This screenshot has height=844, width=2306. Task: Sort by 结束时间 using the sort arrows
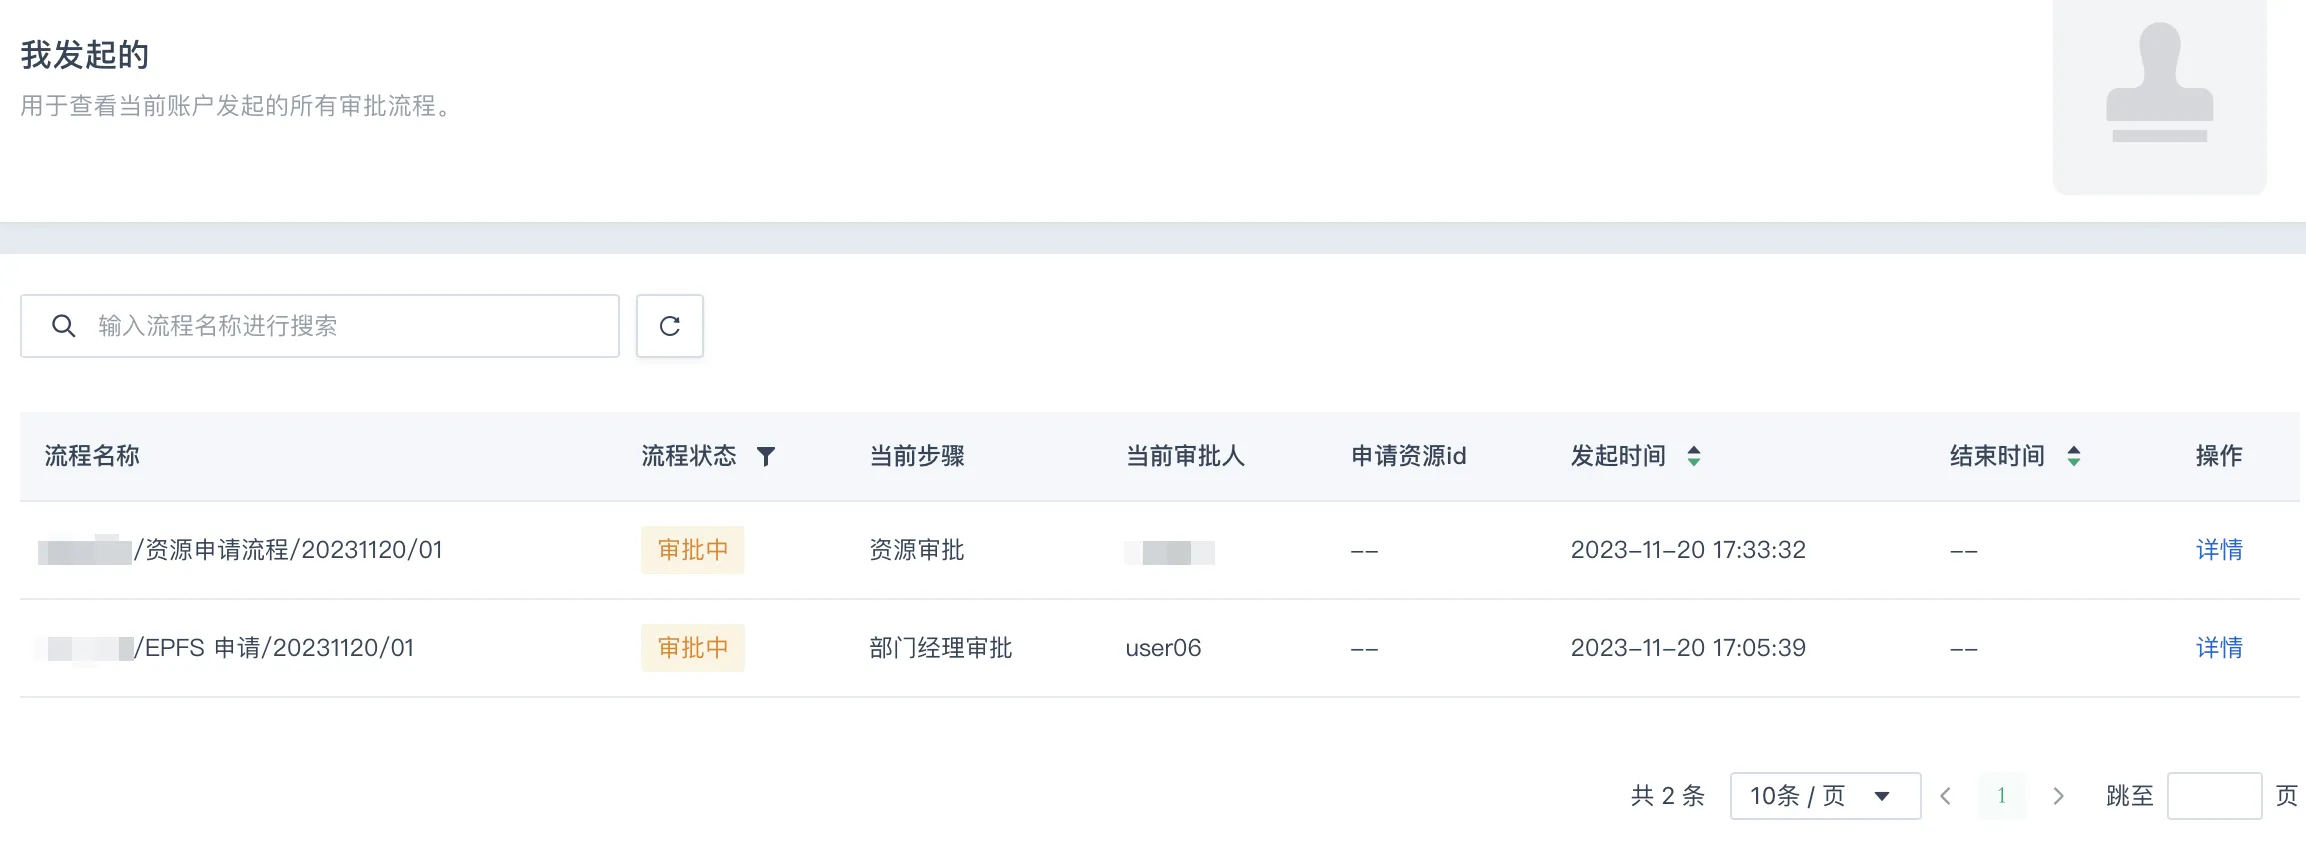(2074, 457)
